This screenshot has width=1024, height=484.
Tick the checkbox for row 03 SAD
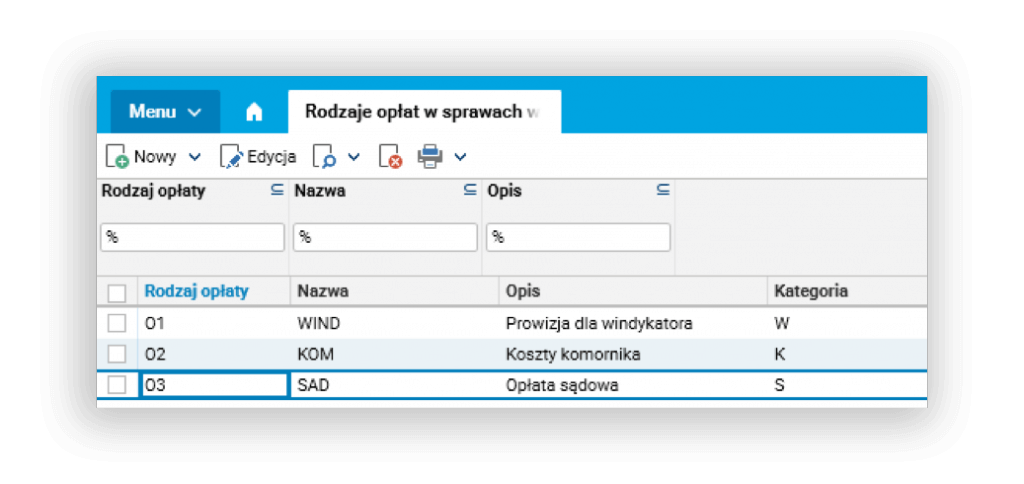point(117,385)
